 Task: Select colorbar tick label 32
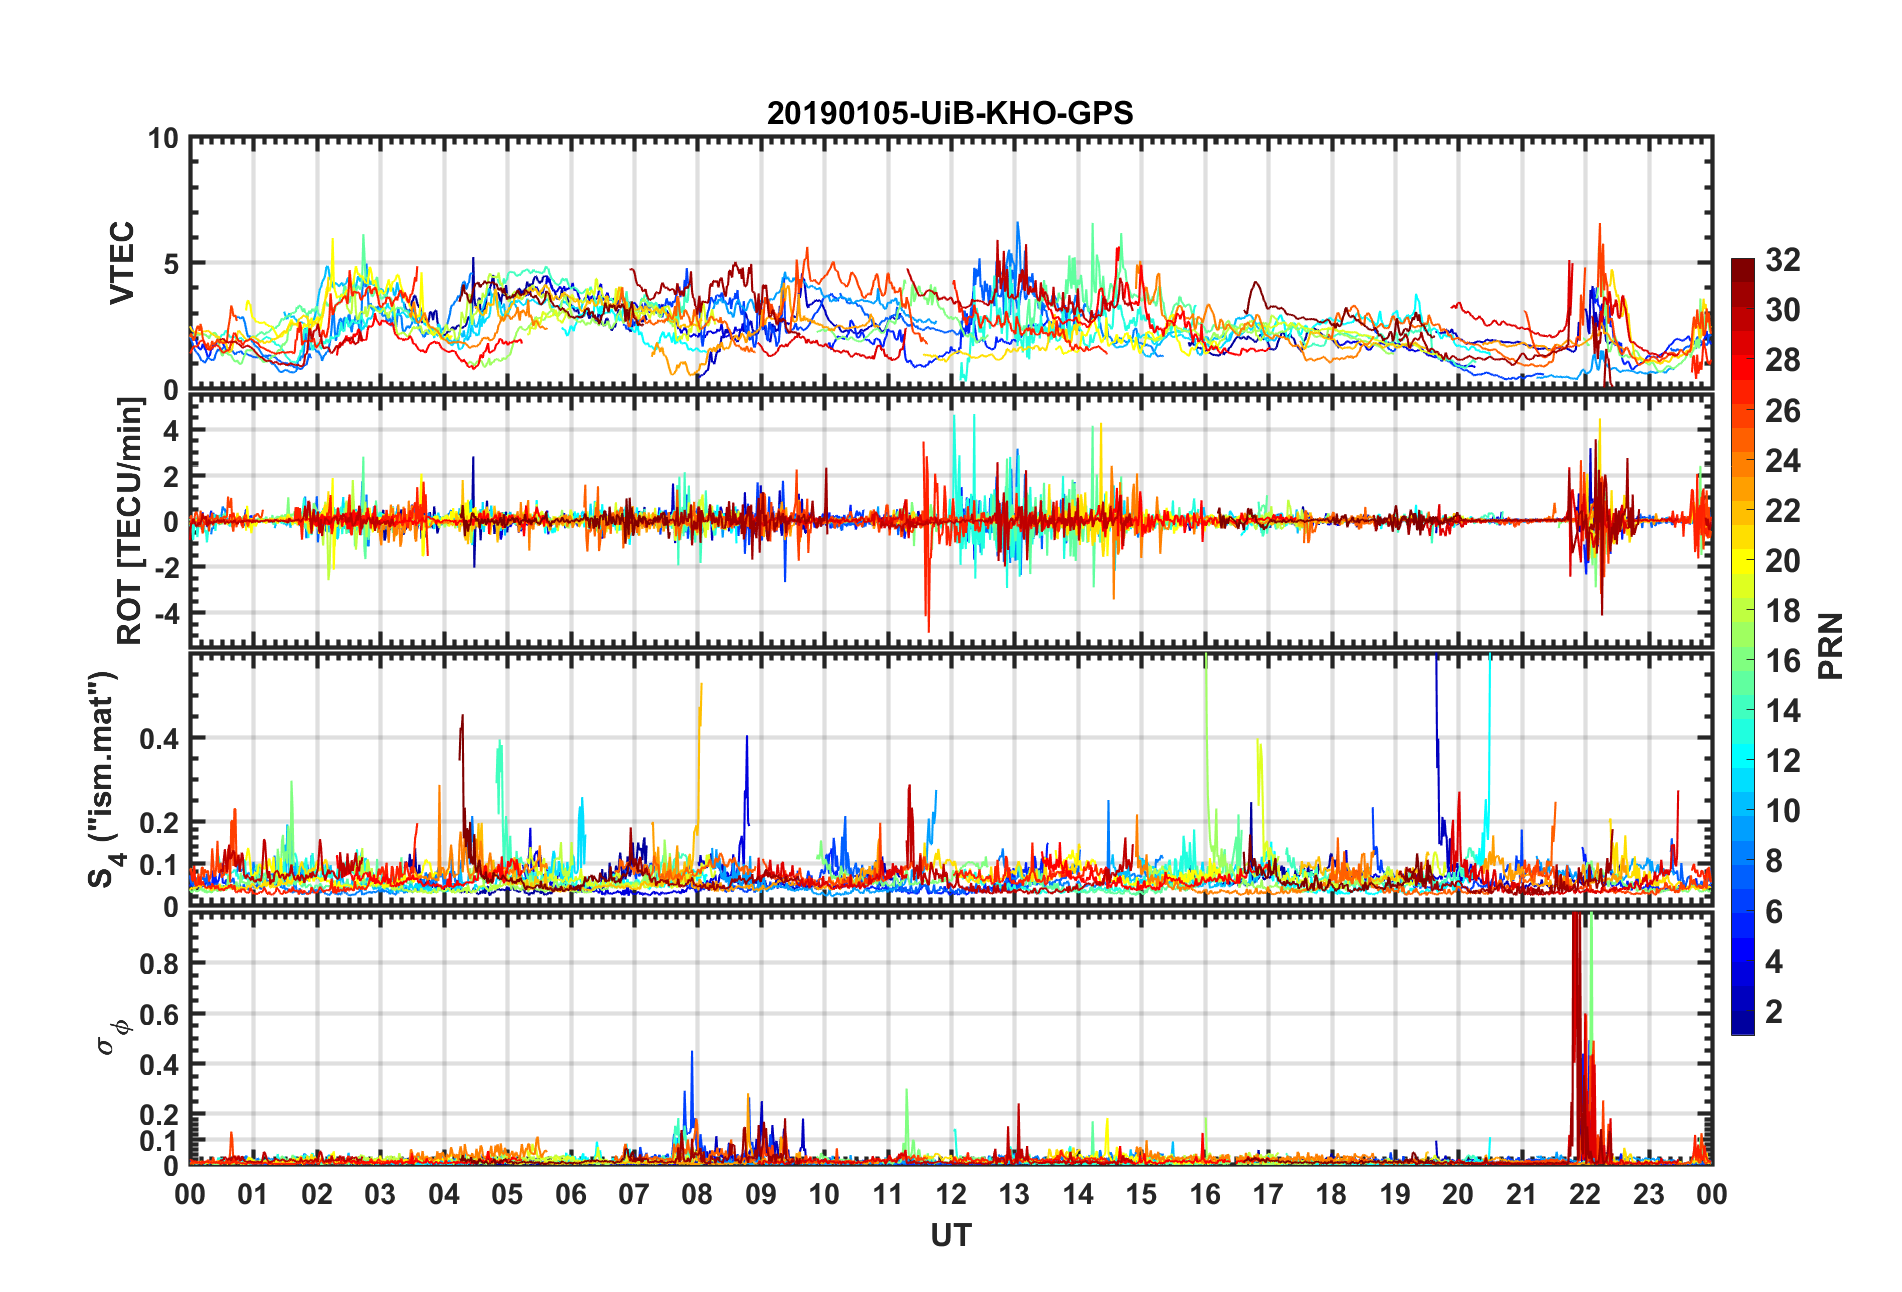click(1783, 260)
